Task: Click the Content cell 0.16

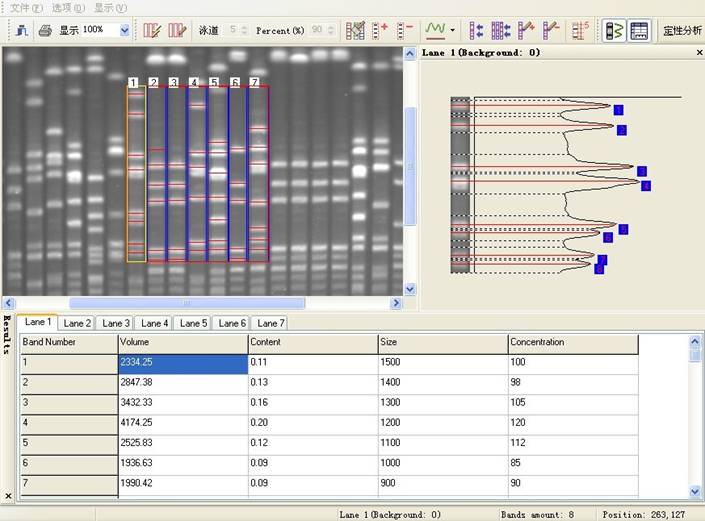Action: point(313,404)
